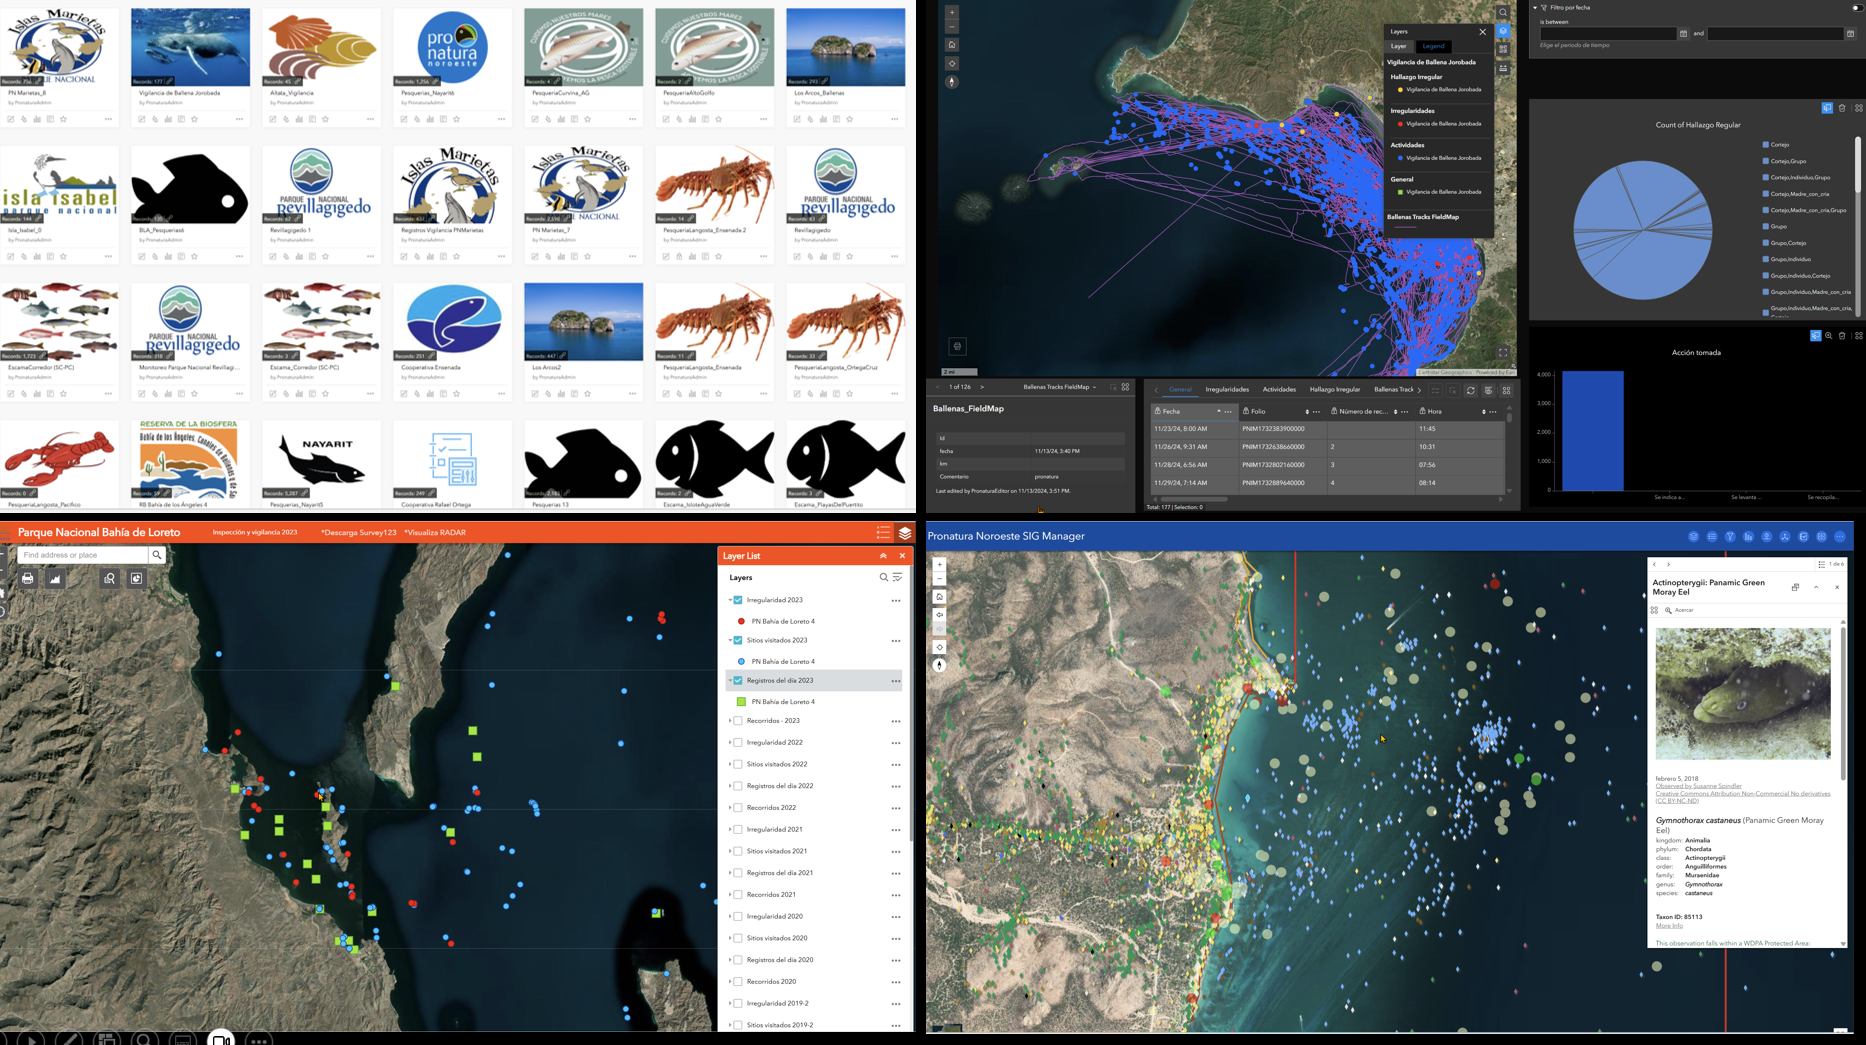The height and width of the screenshot is (1045, 1866).
Task: Open the chart widget in SIG Manager header
Action: (1748, 537)
